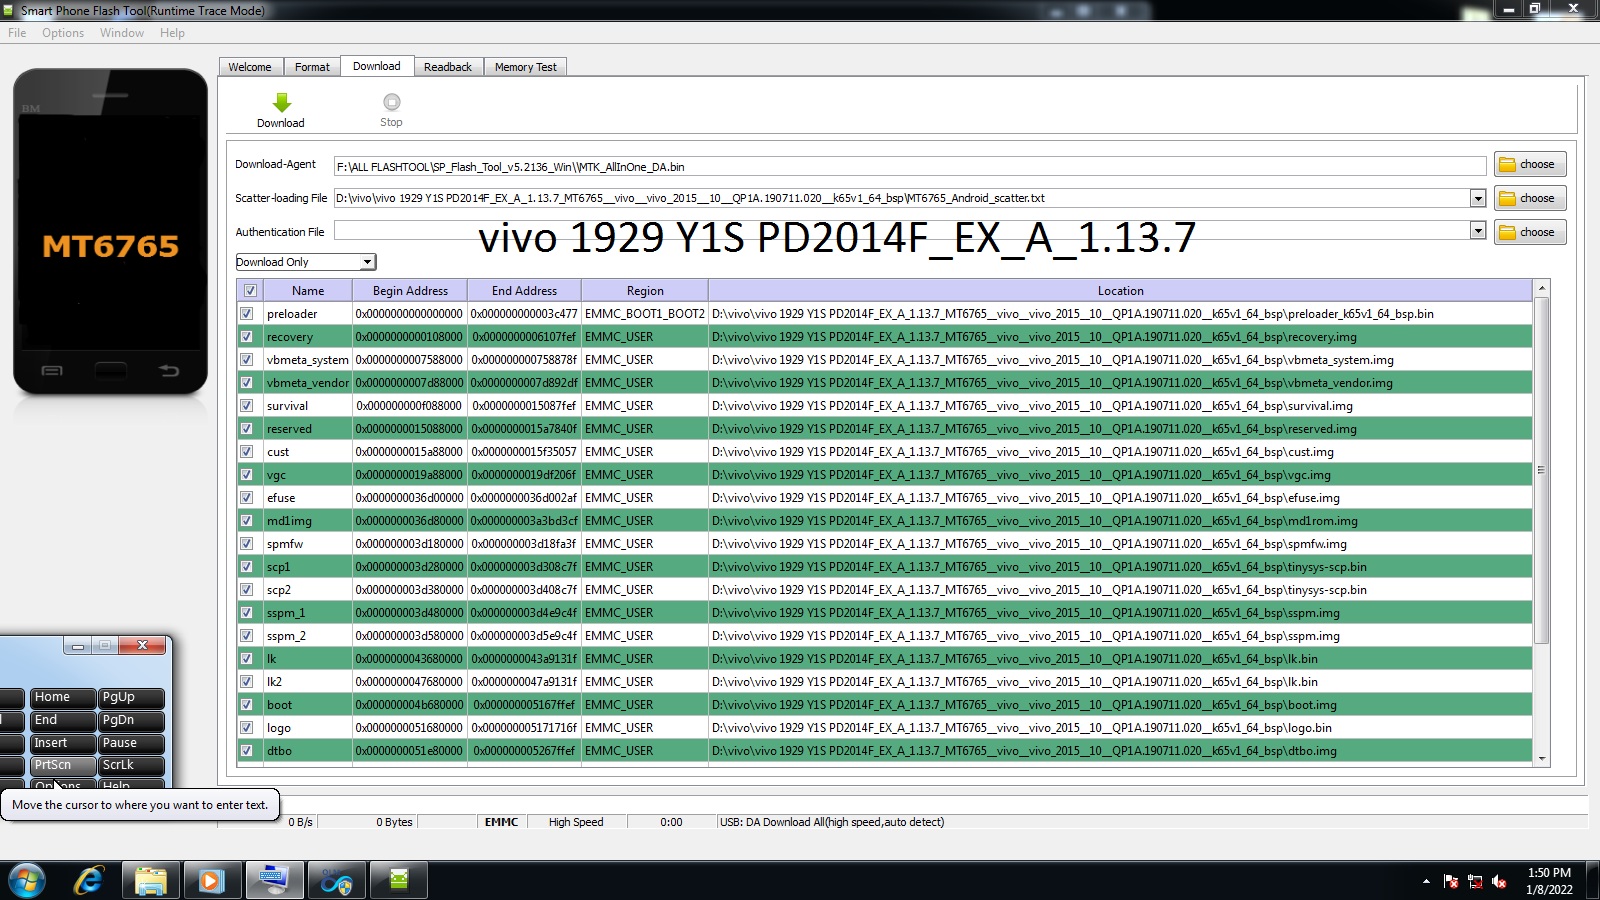This screenshot has height=900, width=1600.
Task: Select the "md1img" name cell
Action: coord(308,521)
